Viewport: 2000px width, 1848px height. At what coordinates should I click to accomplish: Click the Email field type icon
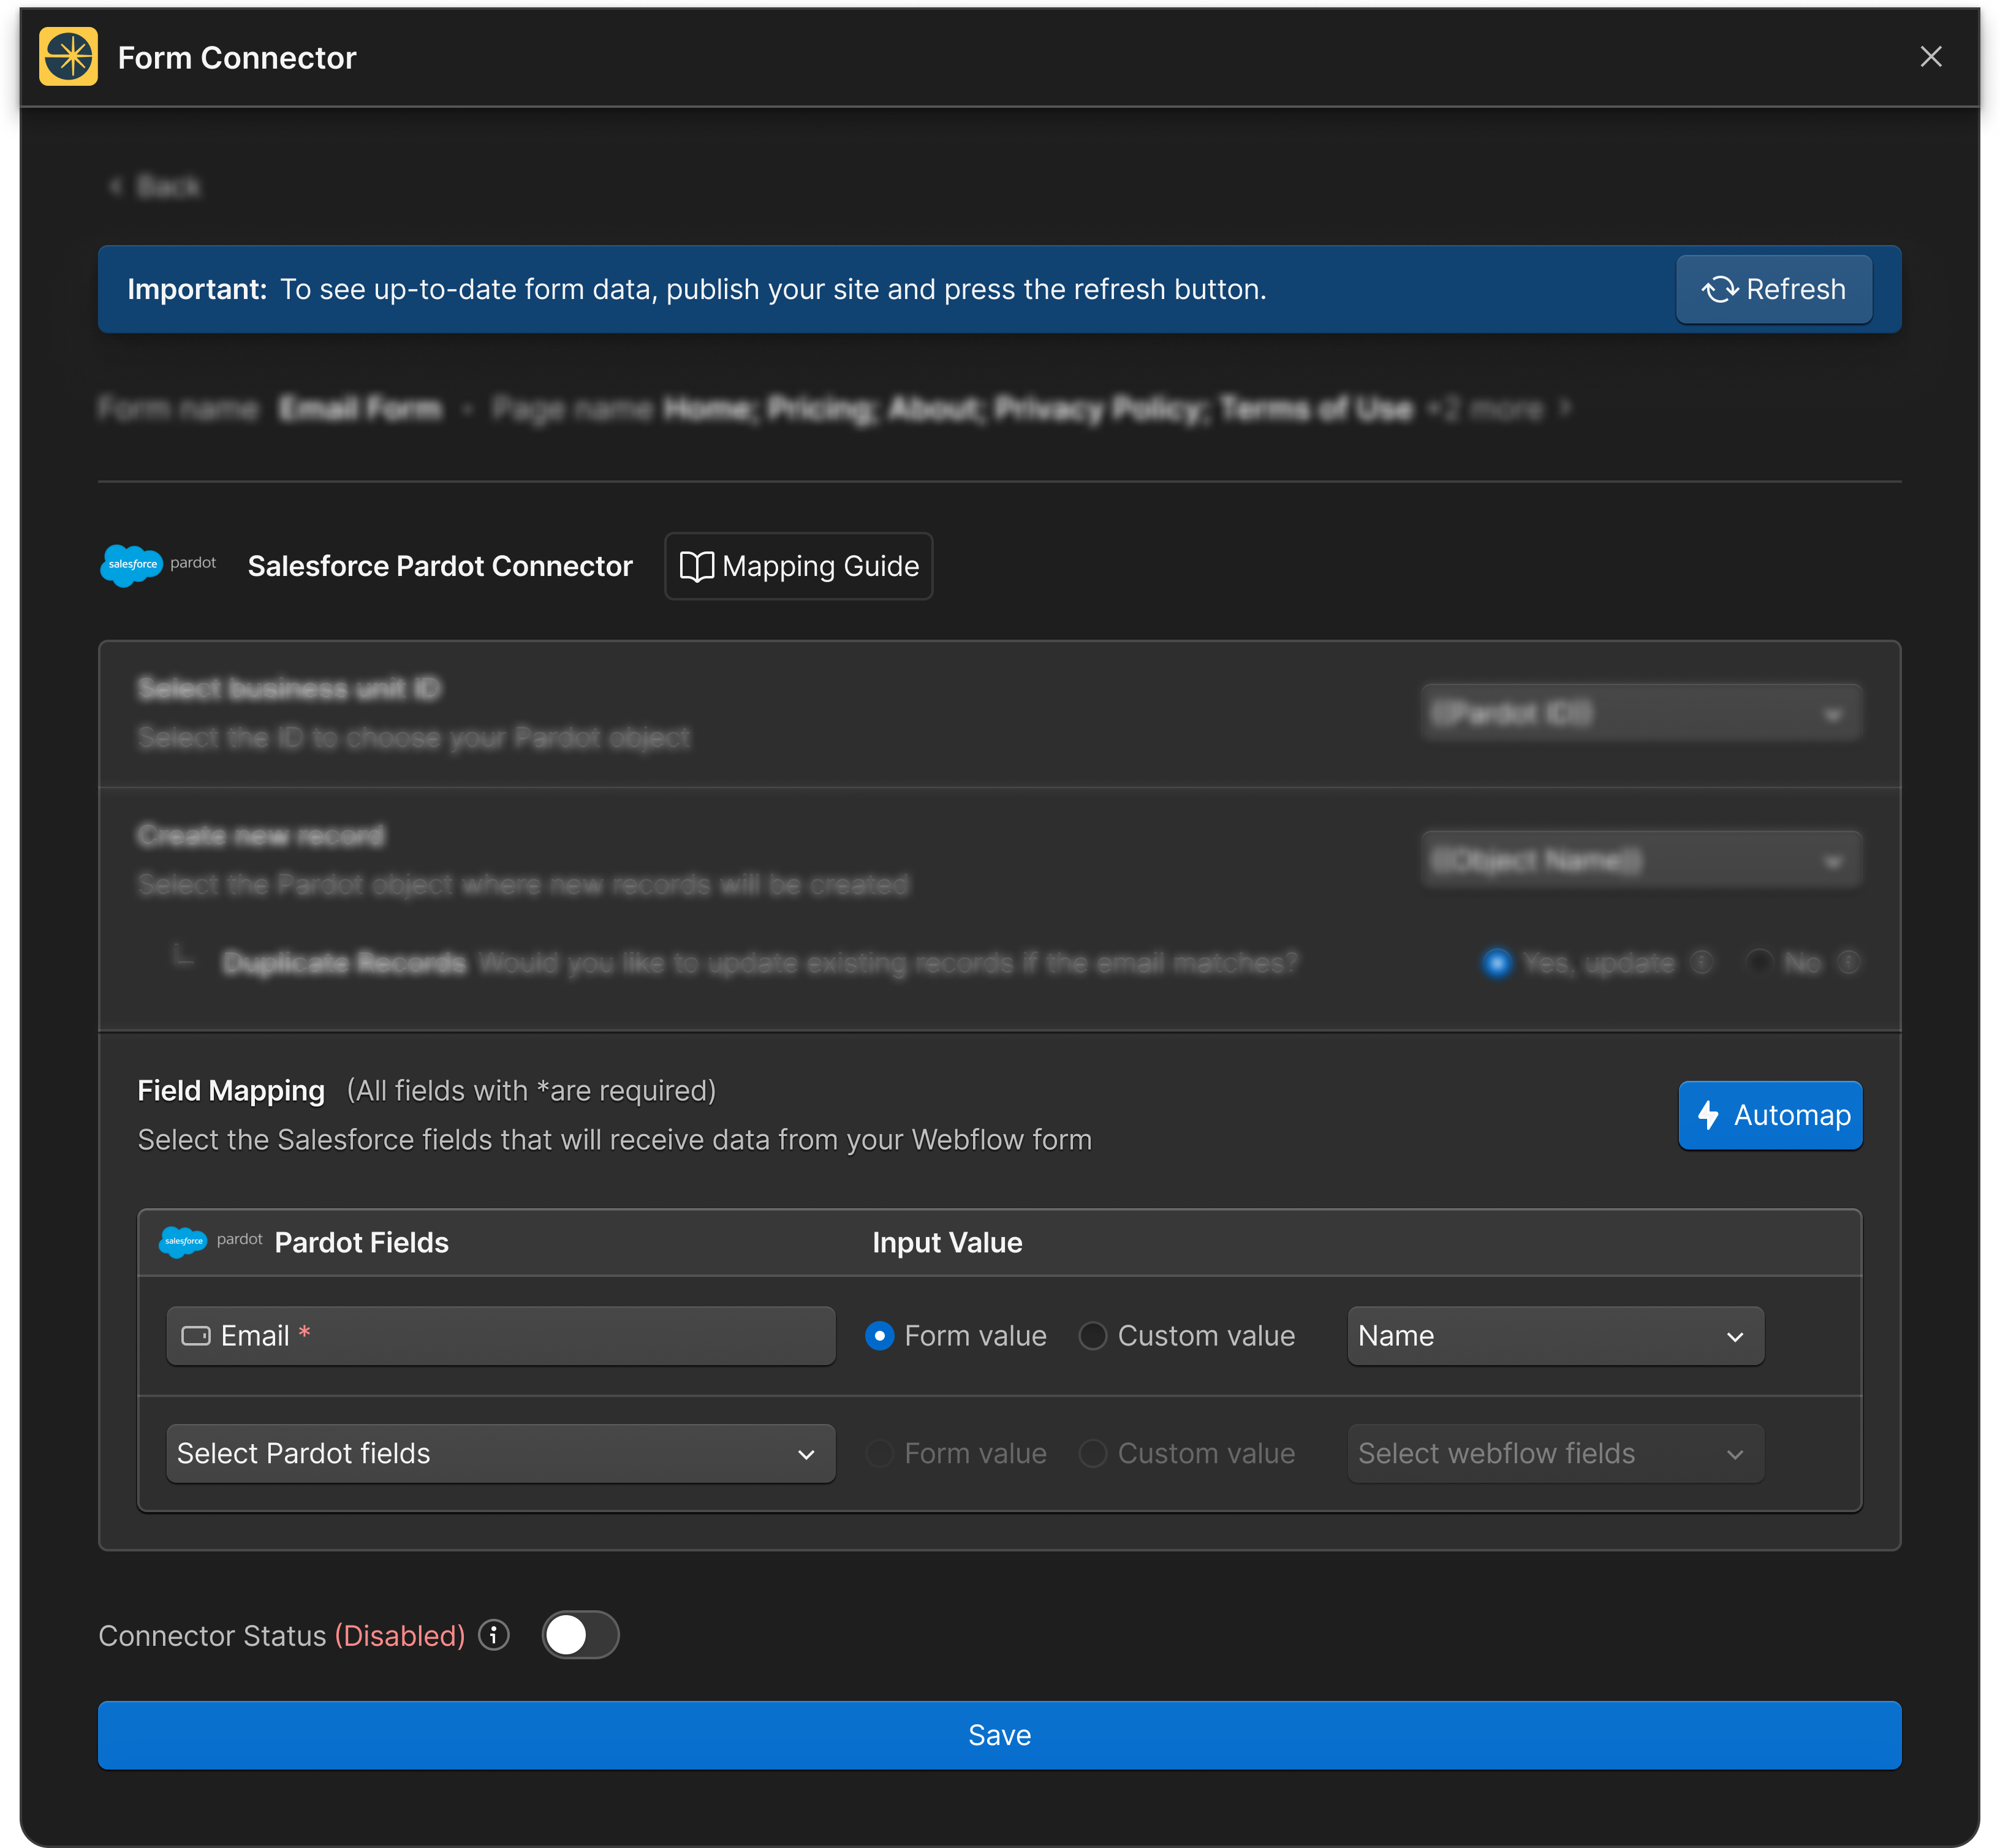196,1336
